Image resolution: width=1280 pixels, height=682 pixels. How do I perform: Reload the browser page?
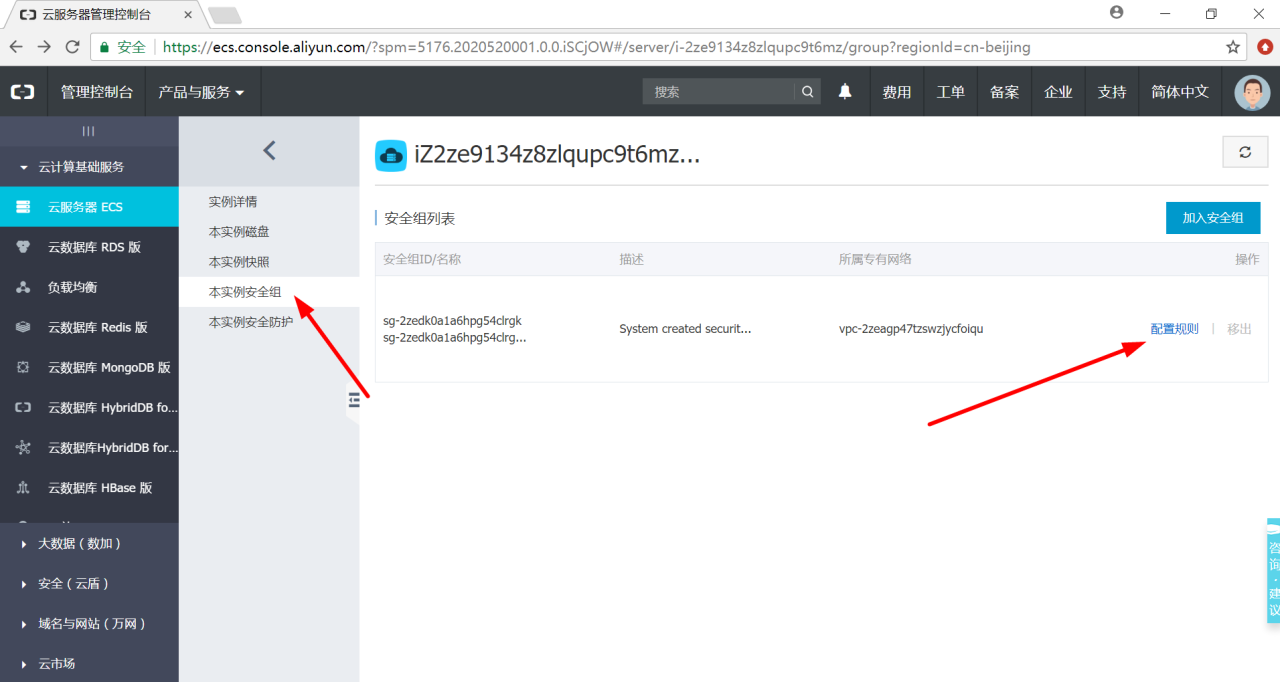72,47
